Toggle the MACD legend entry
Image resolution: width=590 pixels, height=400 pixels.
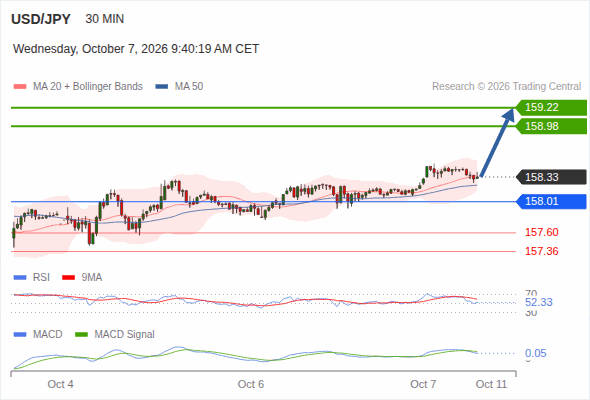[38, 334]
